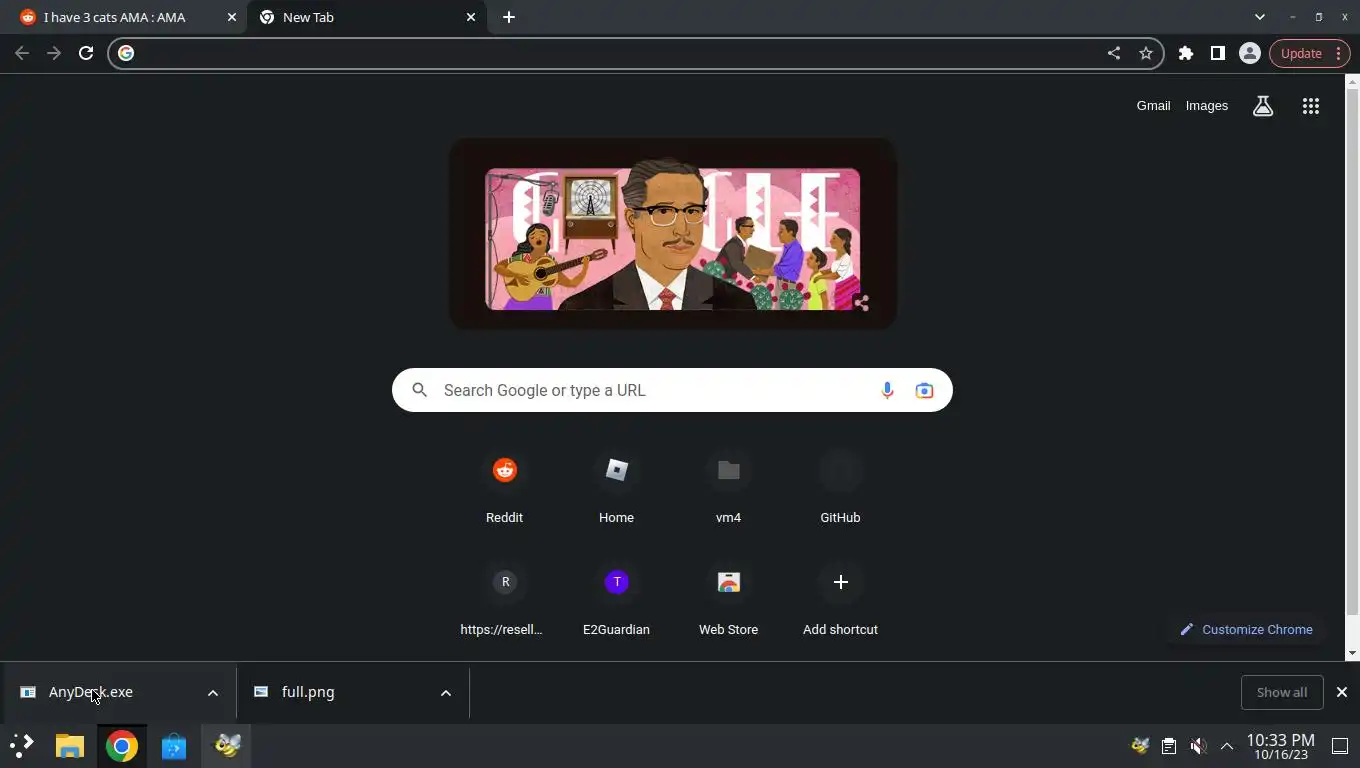Click Show all downloads button
The height and width of the screenshot is (768, 1360).
(1282, 692)
